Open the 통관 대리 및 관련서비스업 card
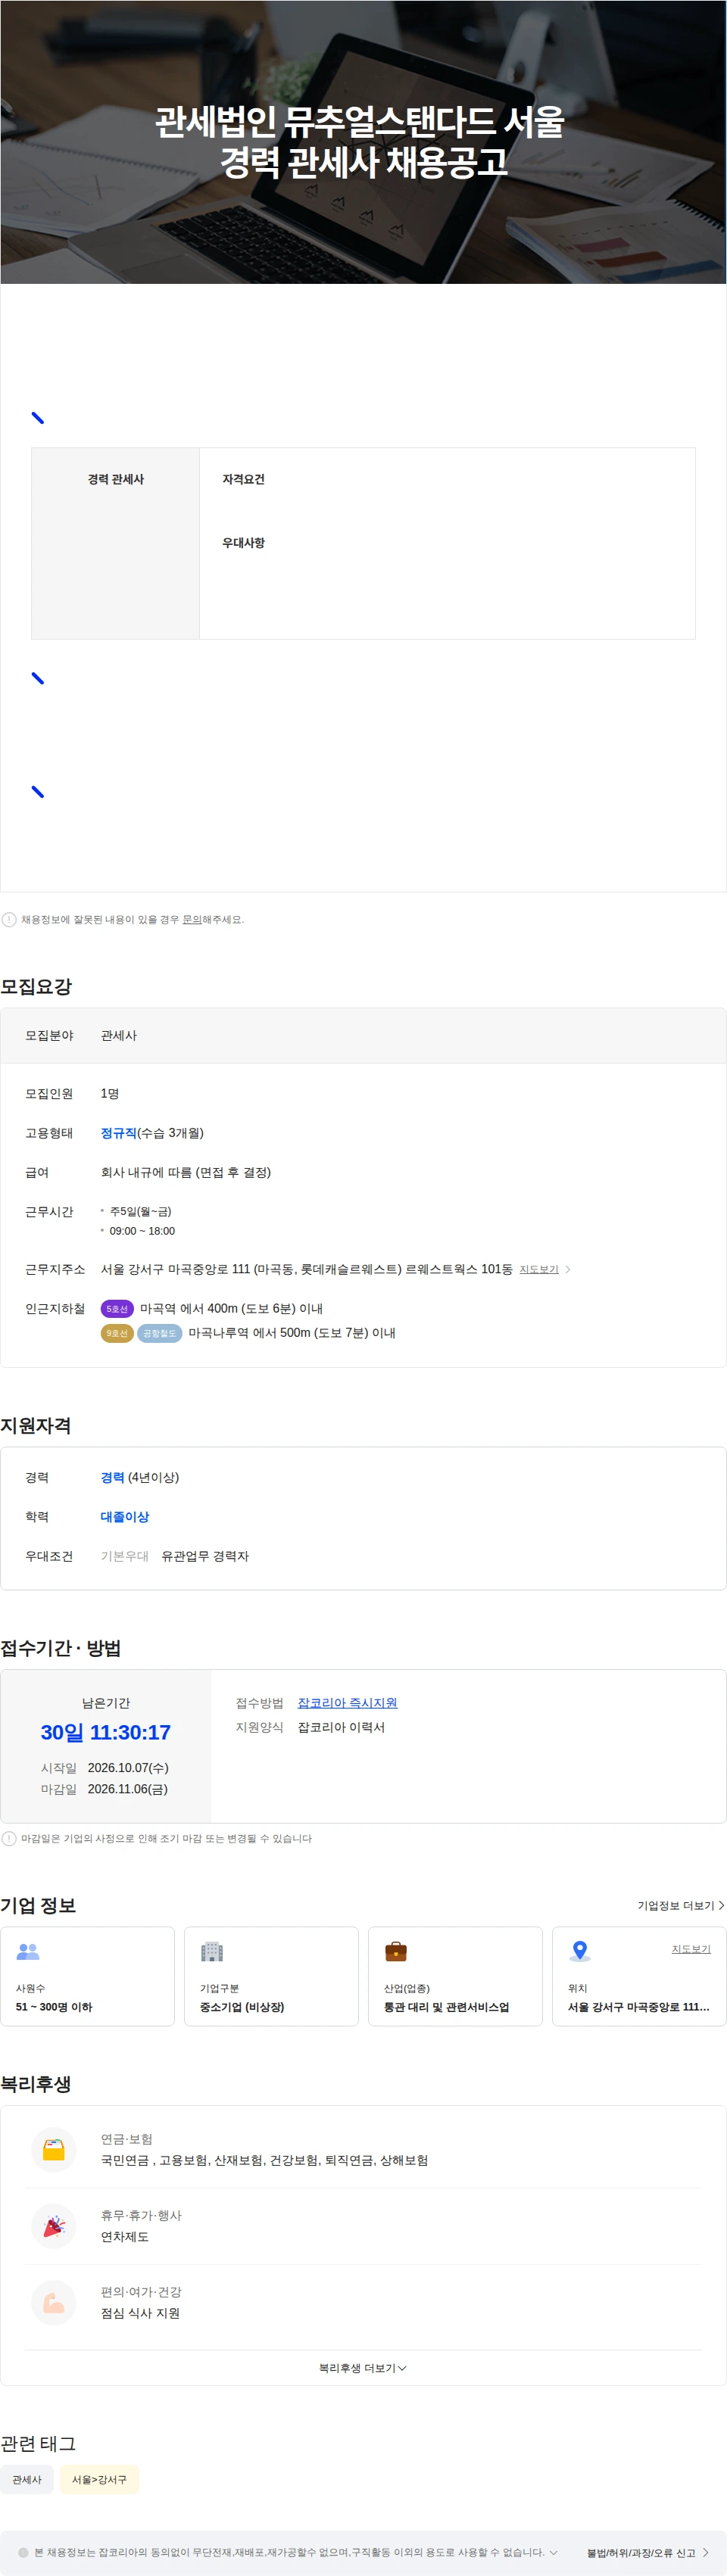Screen dimensions: 727x2576 click(x=455, y=1976)
